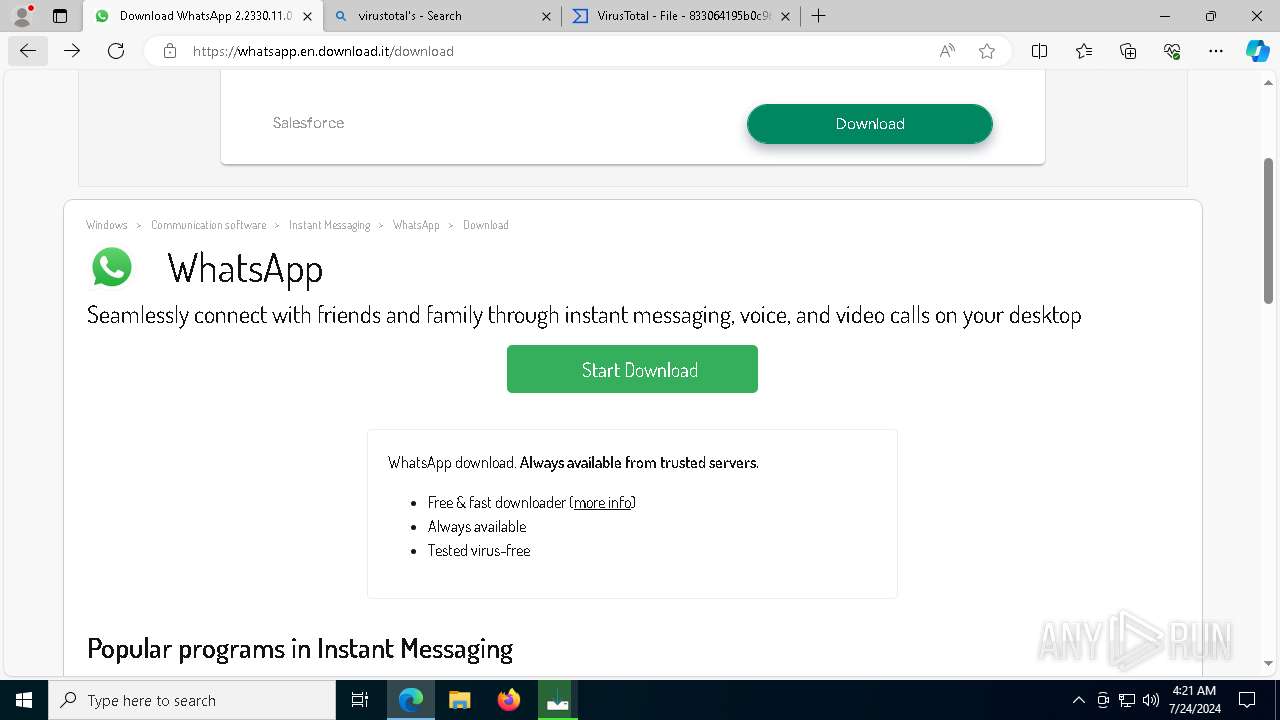Open network status tray icon

click(x=1127, y=700)
